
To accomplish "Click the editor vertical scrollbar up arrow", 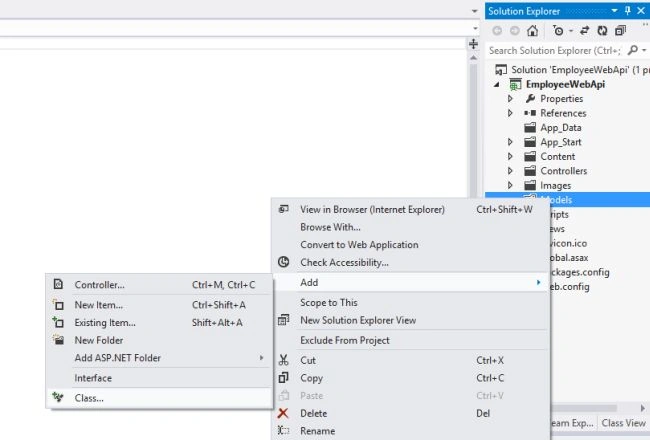I will (473, 58).
